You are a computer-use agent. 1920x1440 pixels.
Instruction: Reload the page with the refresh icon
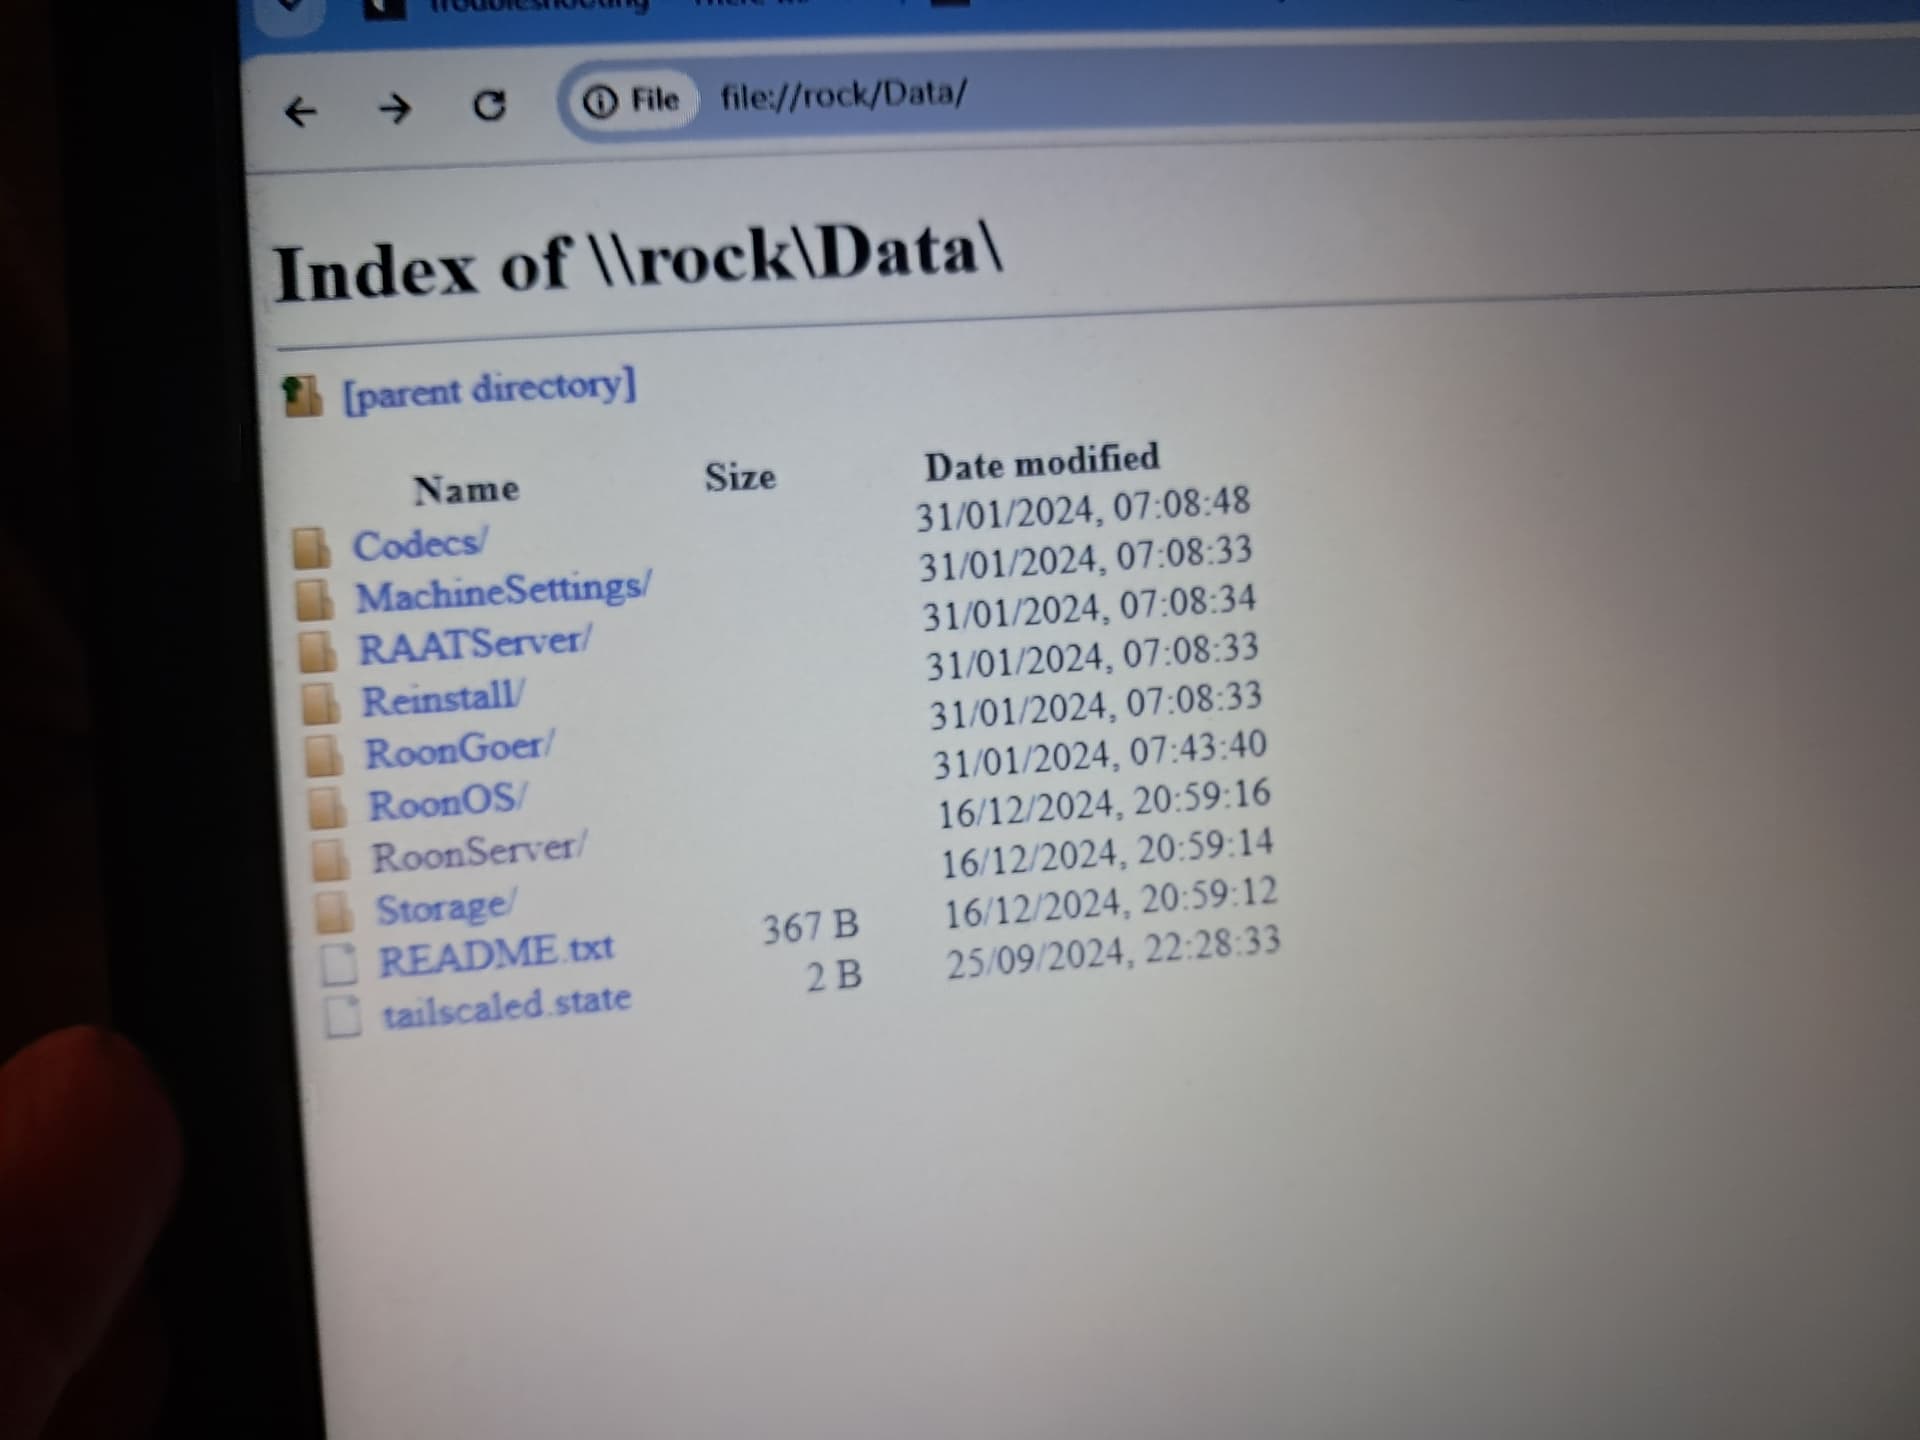[489, 104]
